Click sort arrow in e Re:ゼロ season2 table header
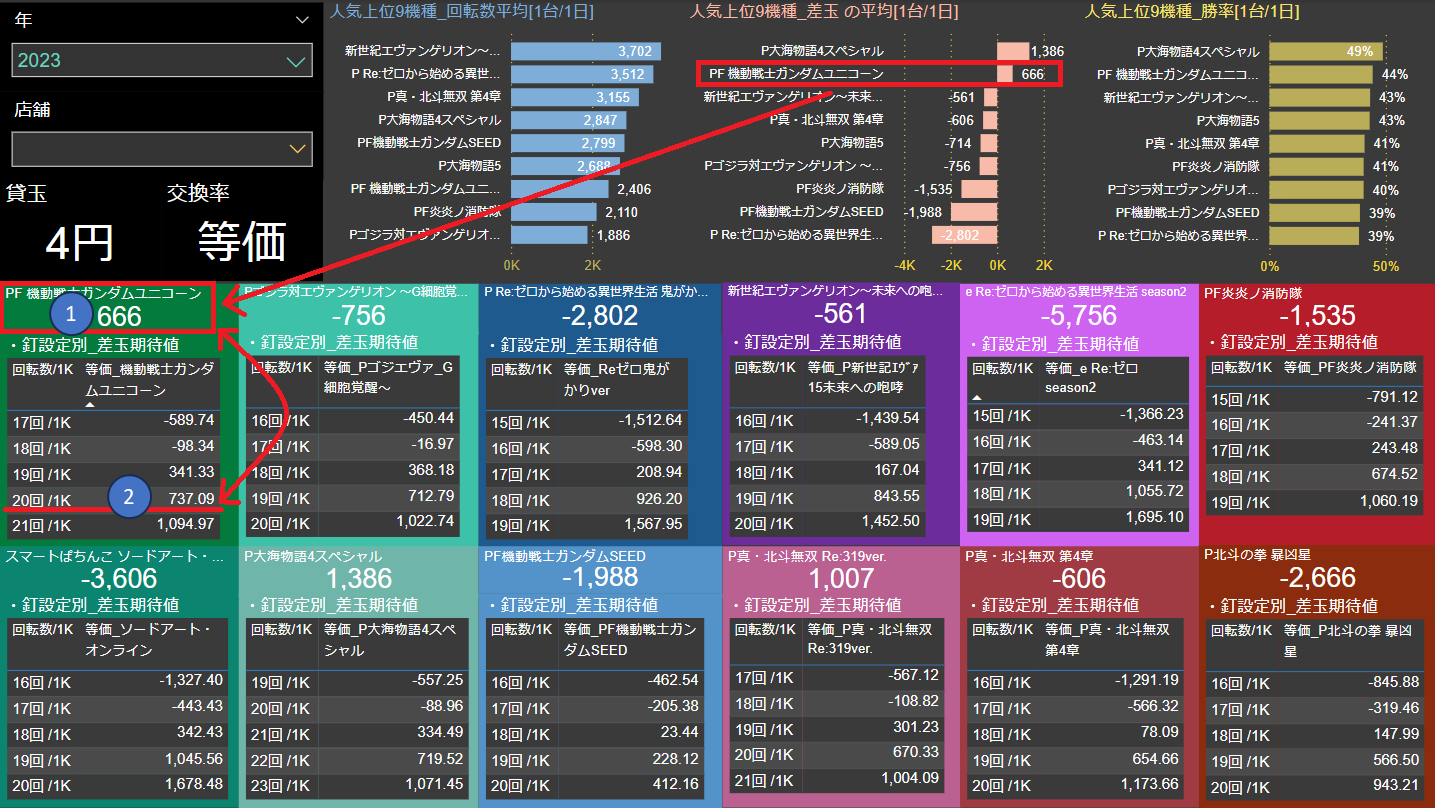 point(977,398)
